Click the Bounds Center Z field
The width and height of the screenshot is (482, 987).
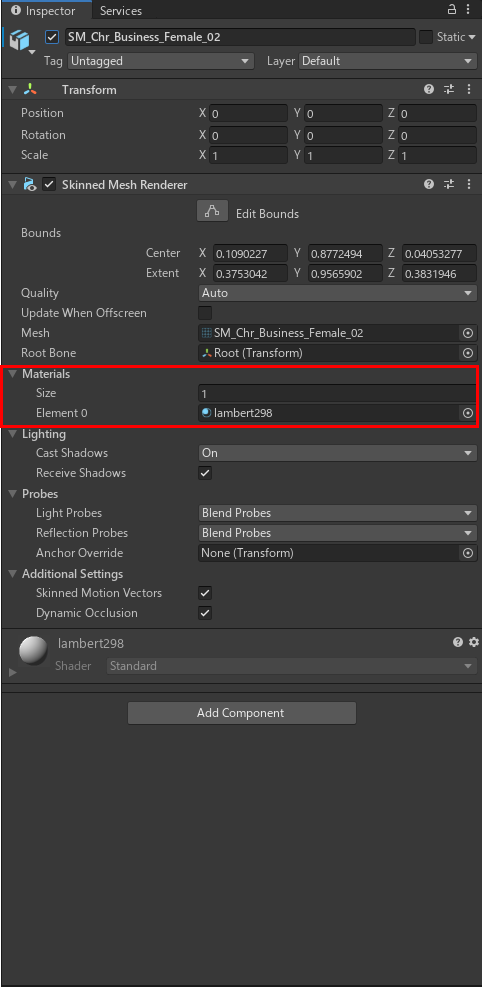click(439, 254)
